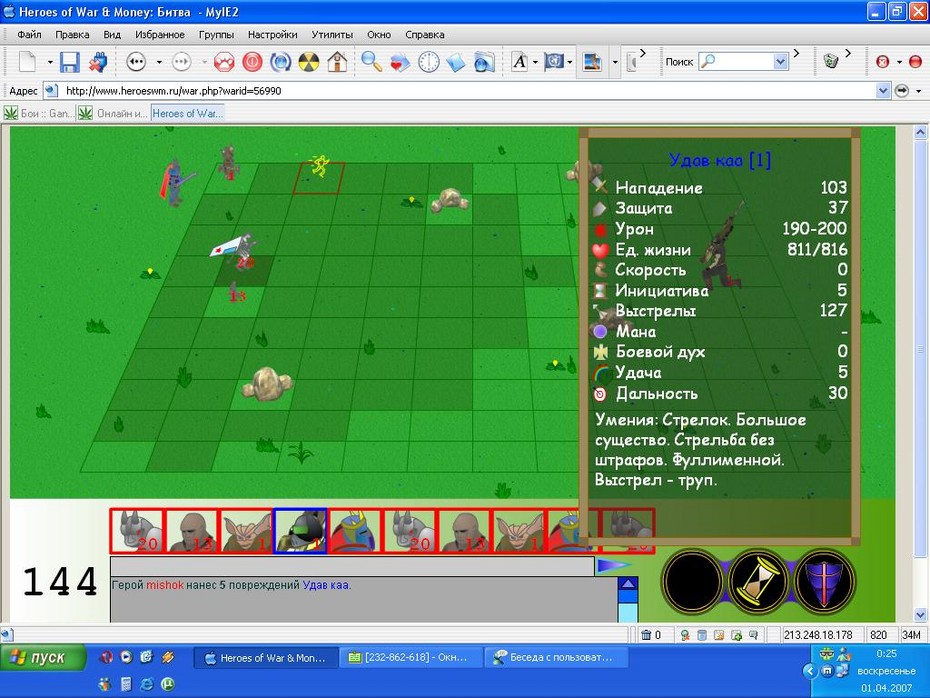This screenshot has height=698, width=930.
Task: Click the blue flag toolbar icon
Action: point(554,62)
